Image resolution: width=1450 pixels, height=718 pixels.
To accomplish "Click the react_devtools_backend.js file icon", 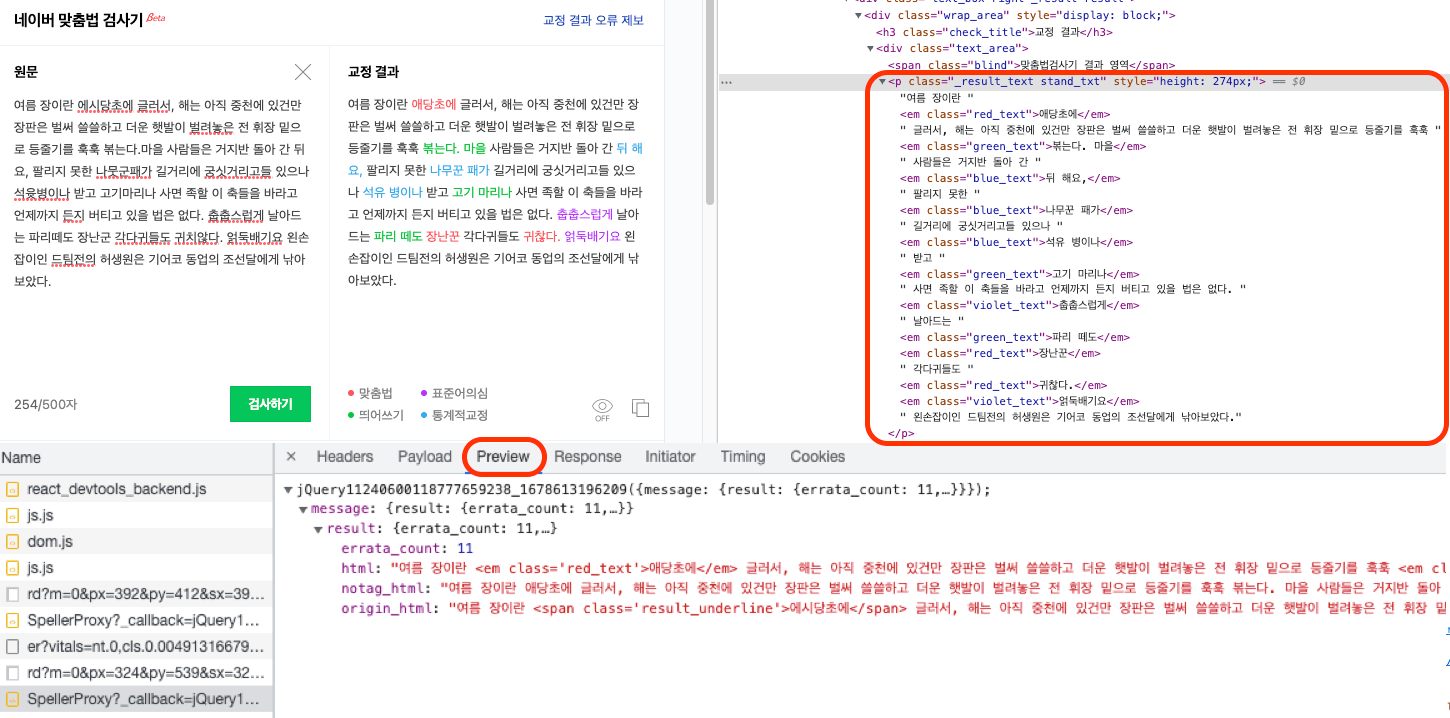I will tap(14, 489).
